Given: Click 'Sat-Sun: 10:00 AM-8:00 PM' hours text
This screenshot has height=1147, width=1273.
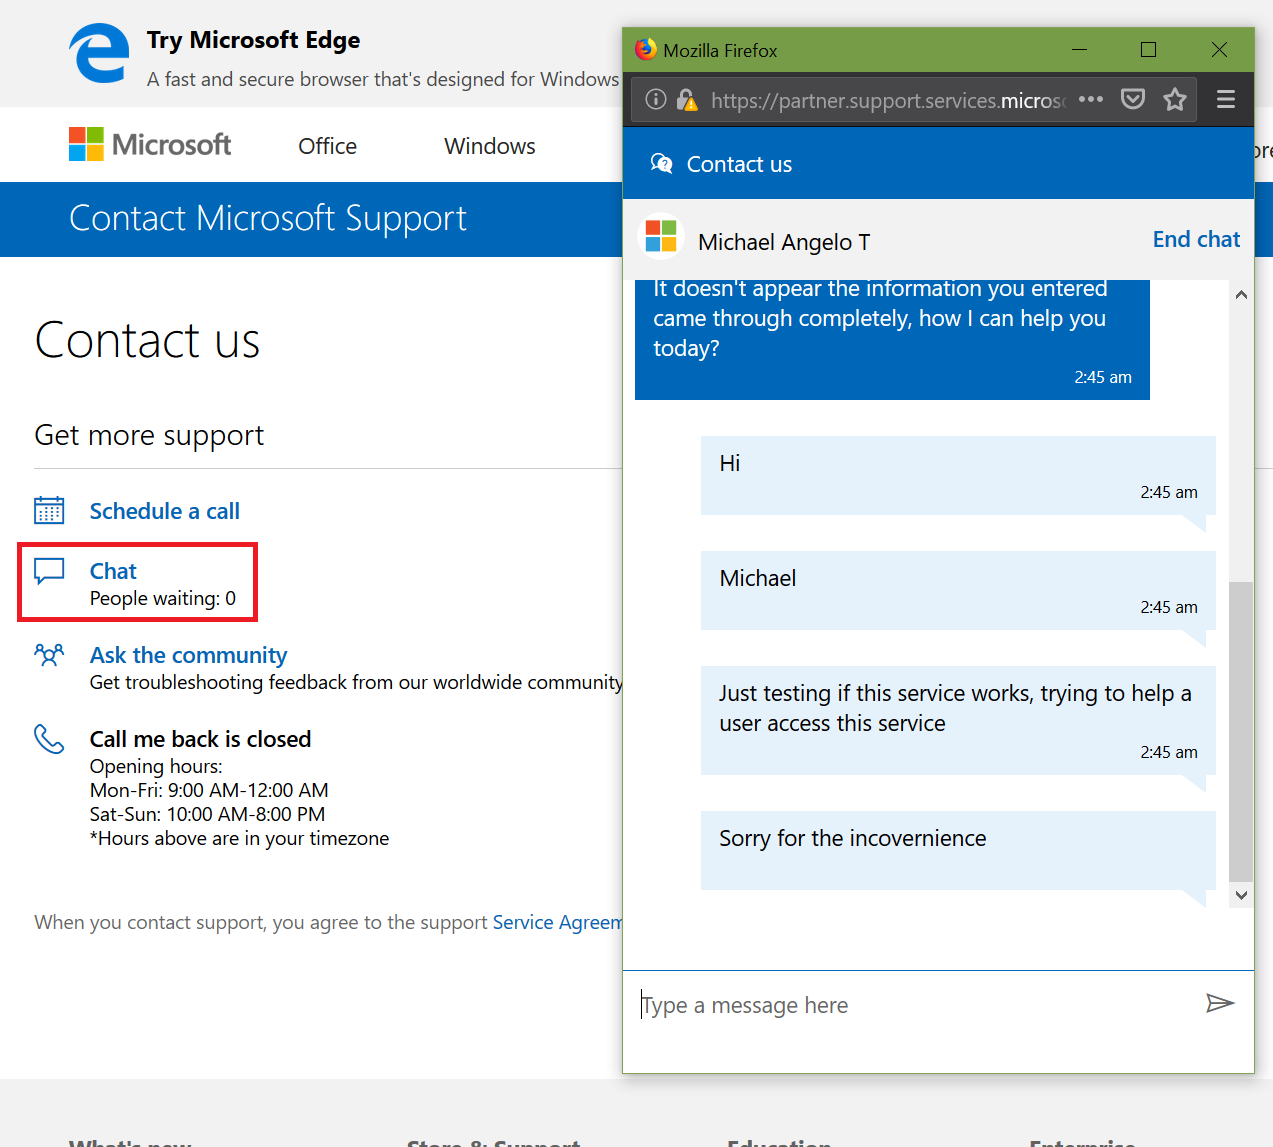Looking at the screenshot, I should click(x=207, y=814).
